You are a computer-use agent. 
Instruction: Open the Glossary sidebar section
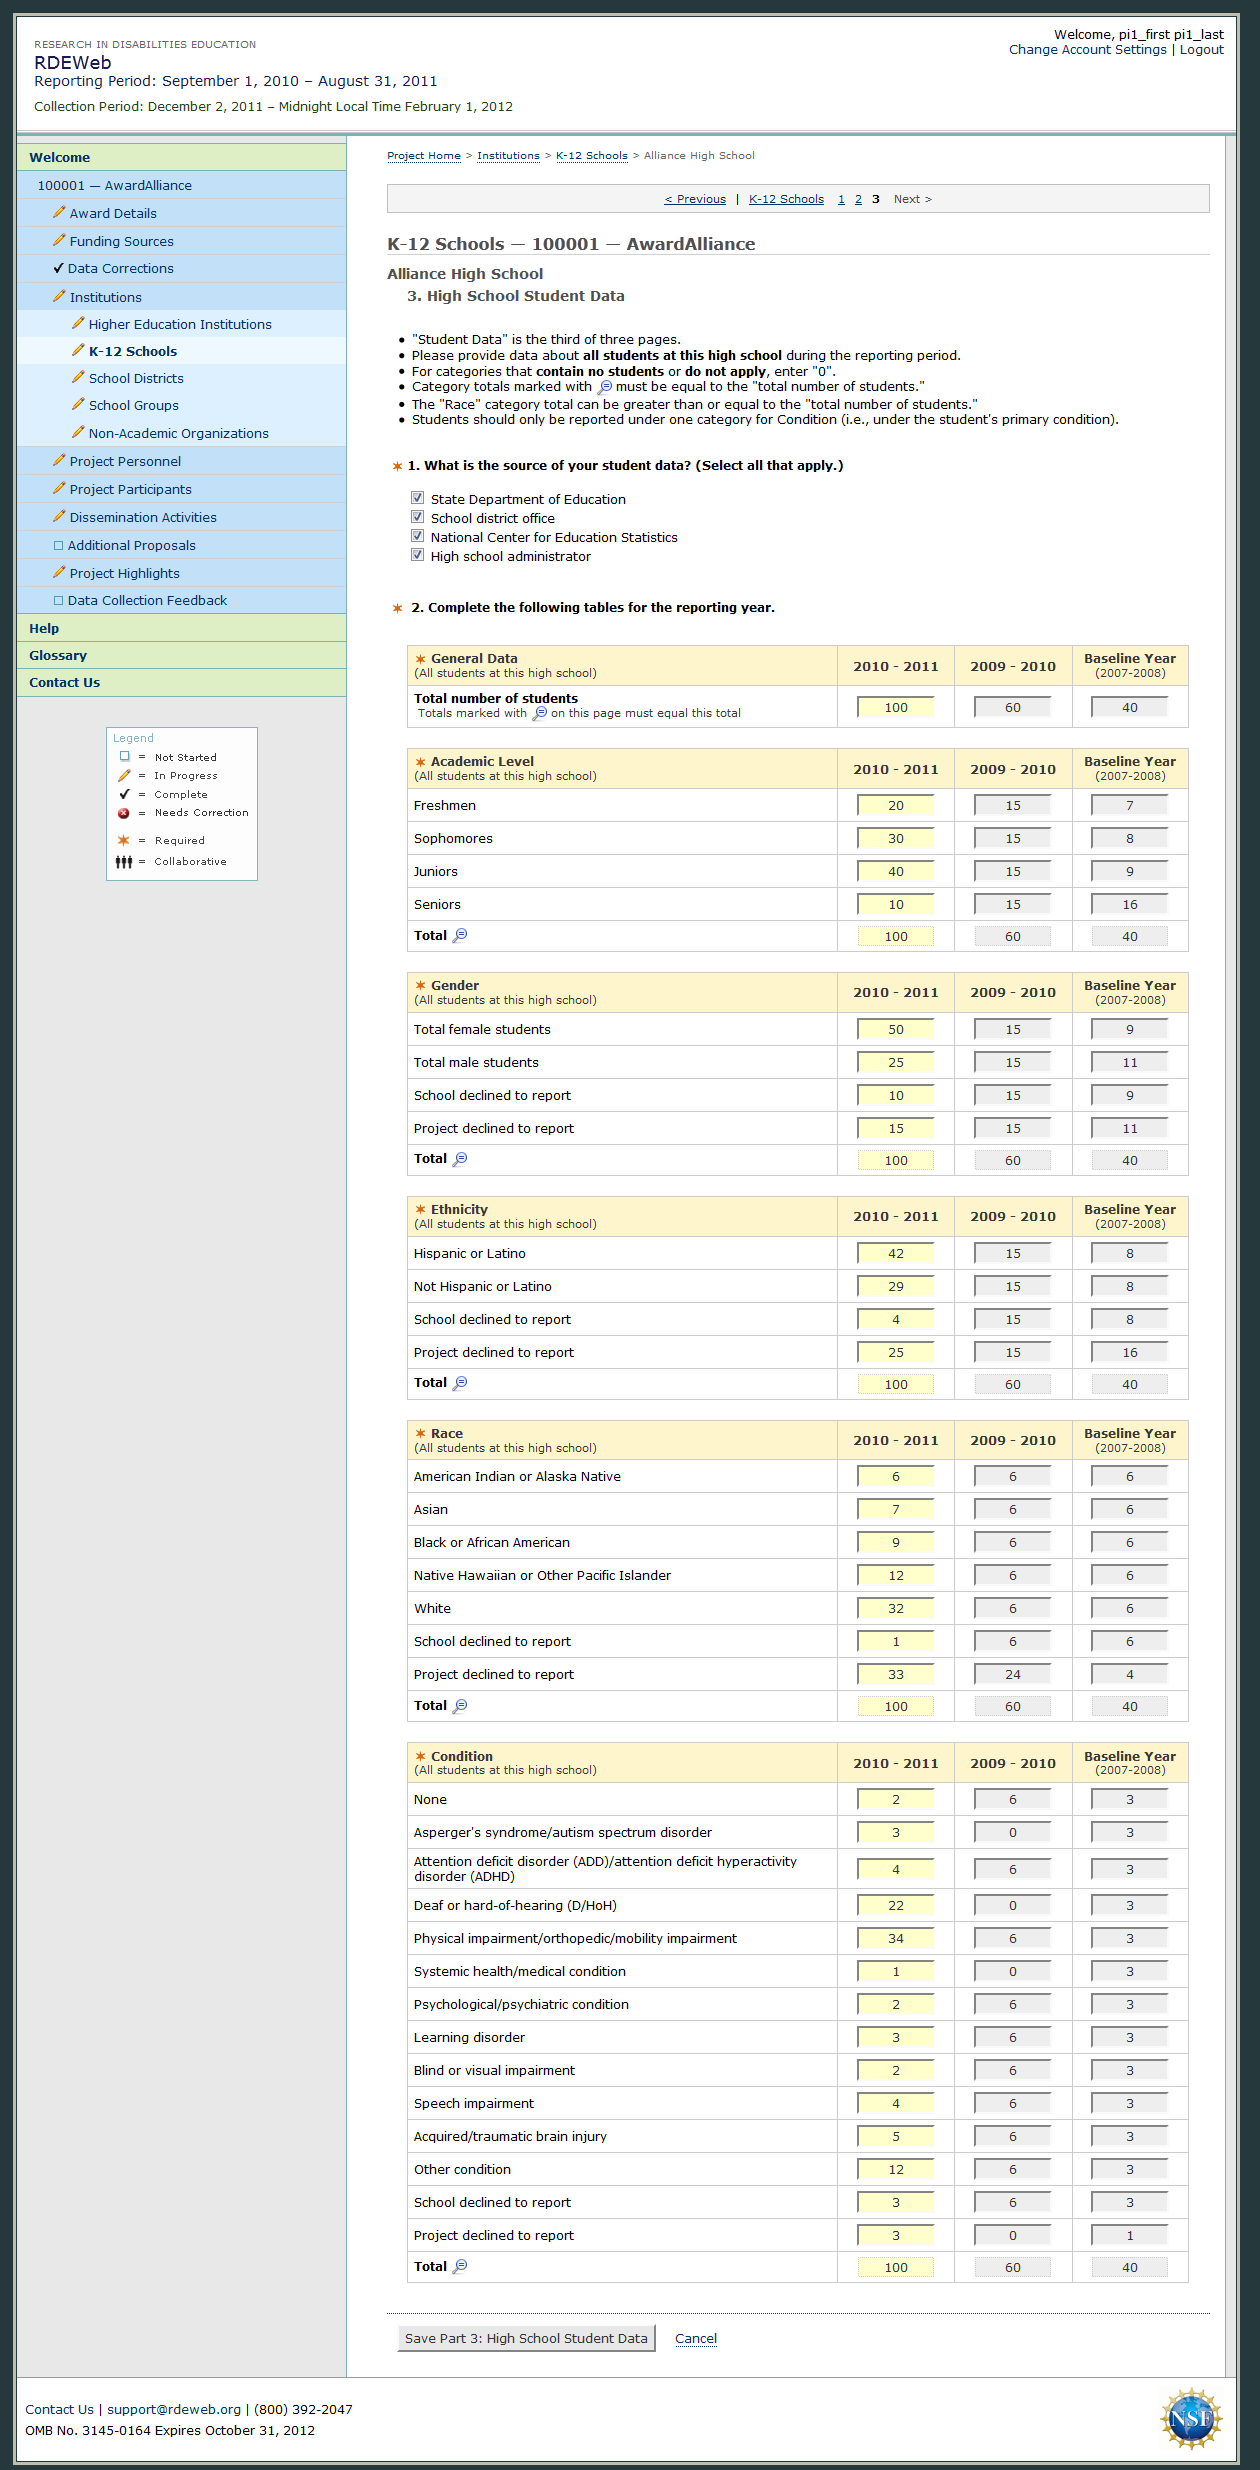pos(58,655)
